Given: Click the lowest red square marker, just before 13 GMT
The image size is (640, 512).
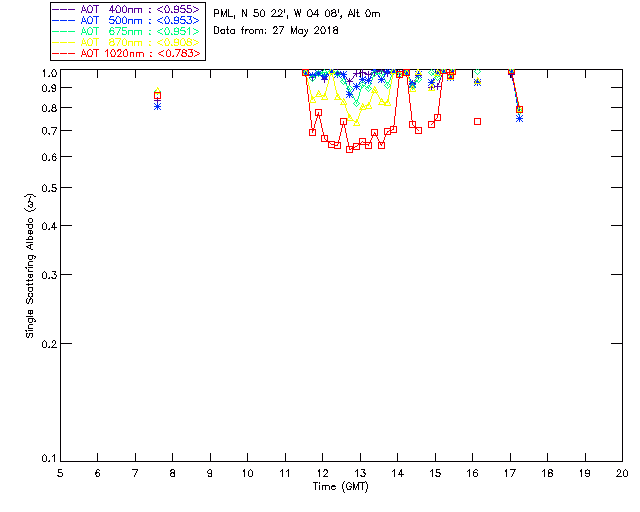Looking at the screenshot, I should coord(349,149).
